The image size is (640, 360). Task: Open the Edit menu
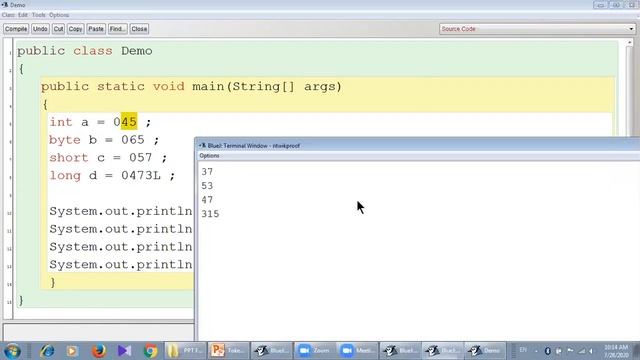(23, 15)
